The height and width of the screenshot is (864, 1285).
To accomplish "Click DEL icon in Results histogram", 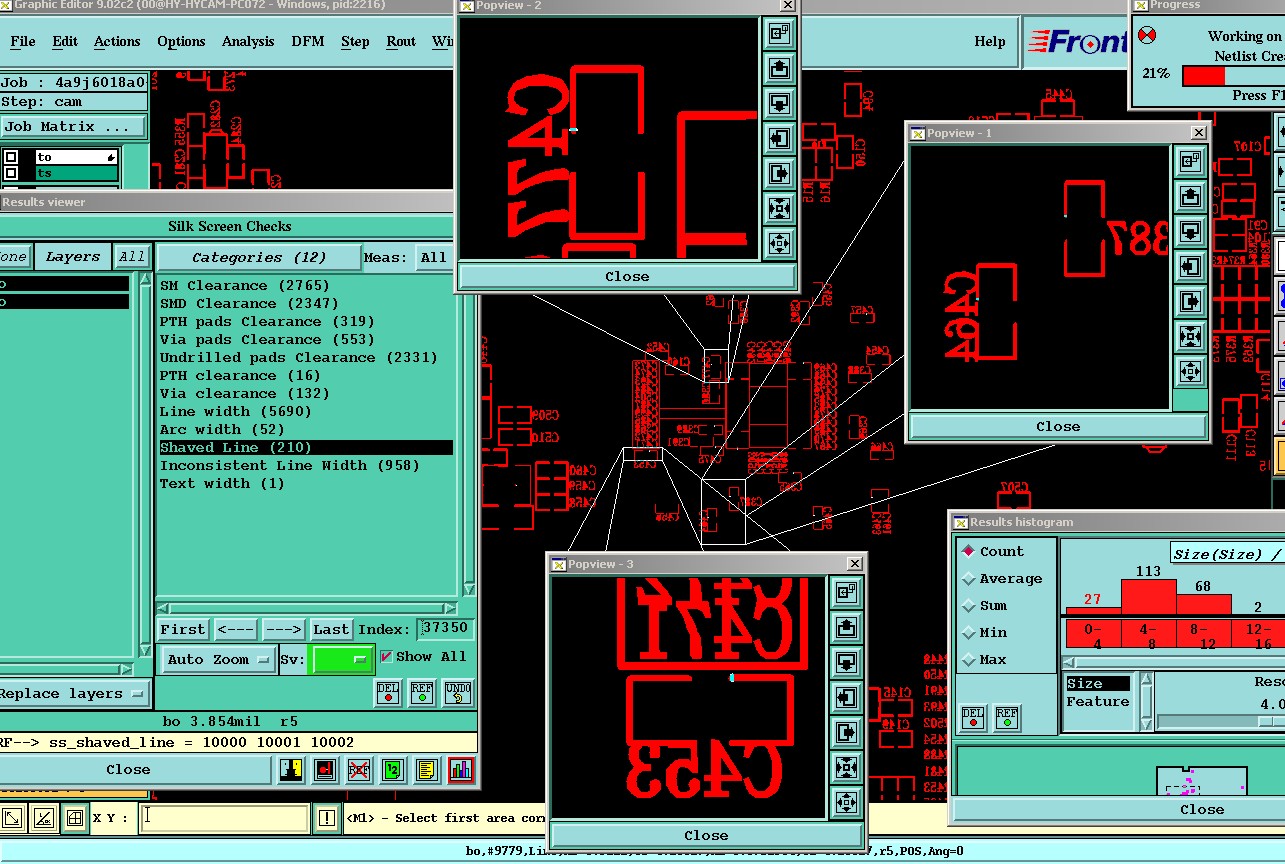I will pyautogui.click(x=972, y=717).
